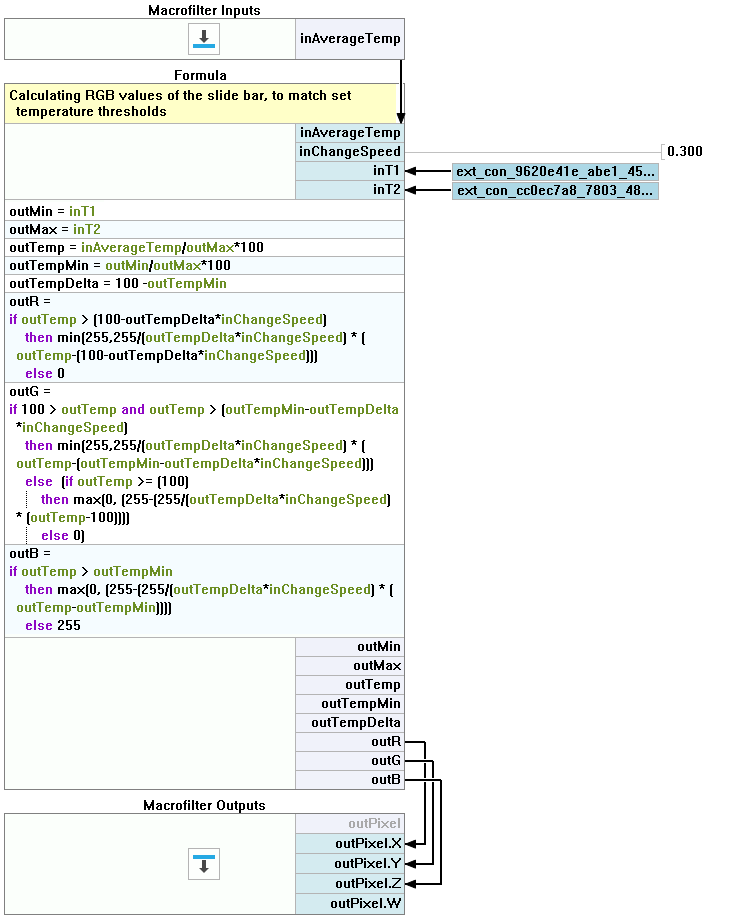The image size is (750, 920).
Task: Click the outPixel.X macrofilter output
Action: (x=349, y=843)
